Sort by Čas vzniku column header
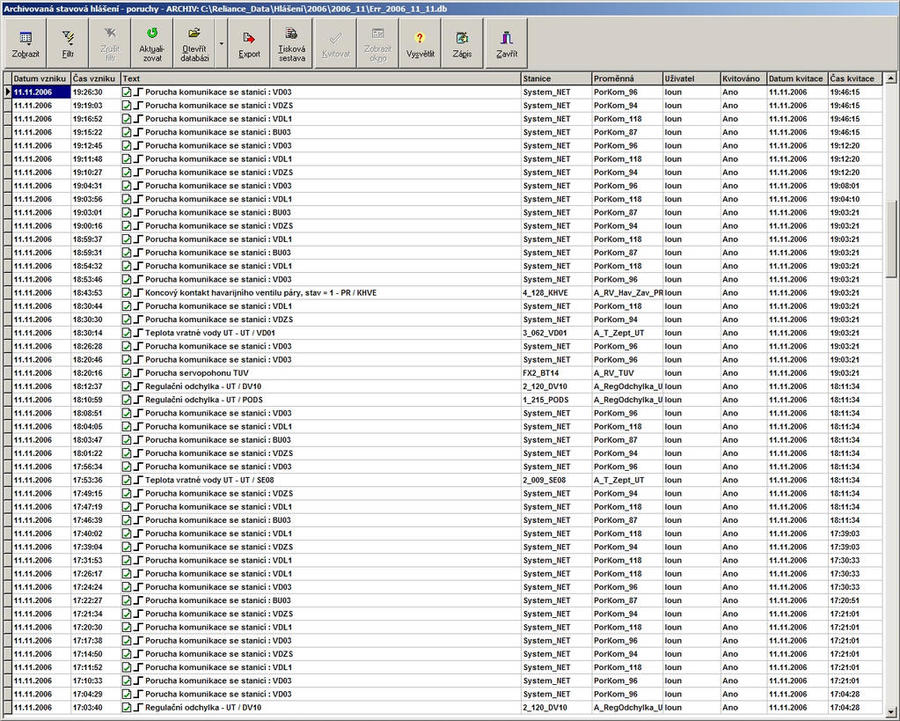This screenshot has width=900, height=721. tap(95, 79)
